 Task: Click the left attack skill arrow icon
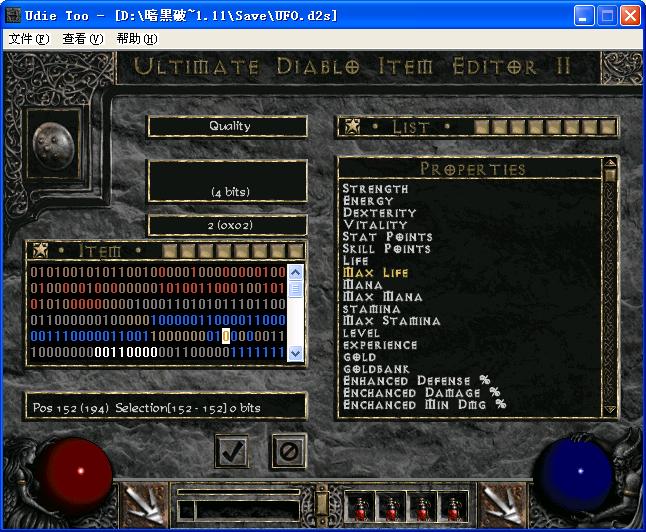144,505
